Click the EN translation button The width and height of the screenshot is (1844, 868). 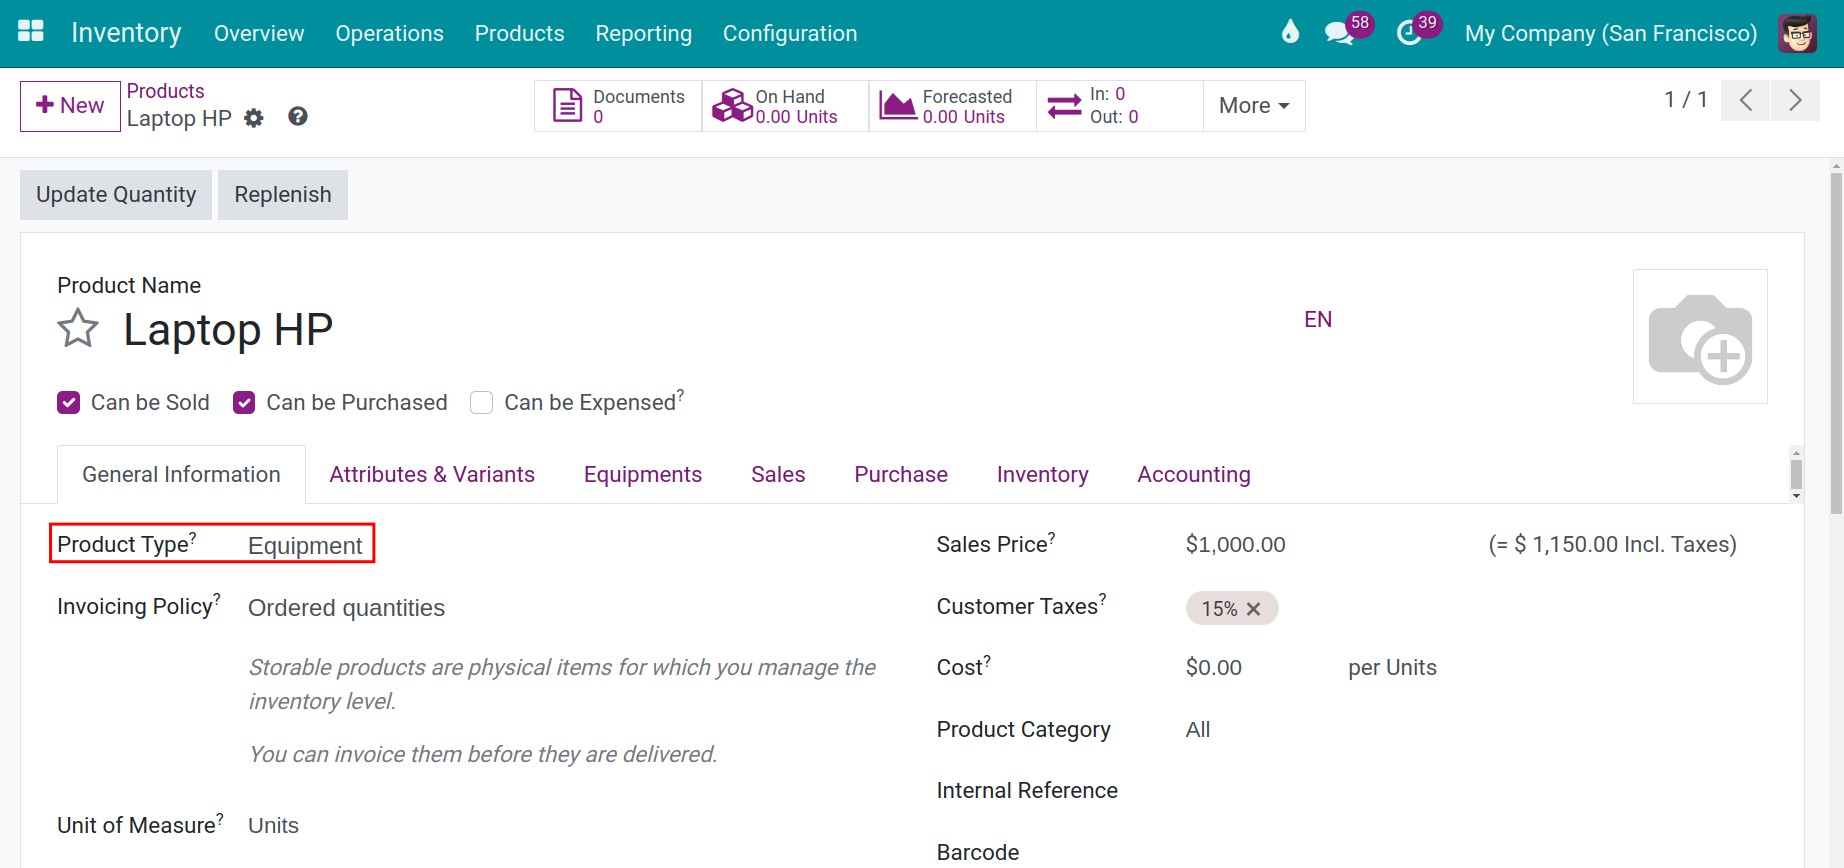[x=1318, y=319]
